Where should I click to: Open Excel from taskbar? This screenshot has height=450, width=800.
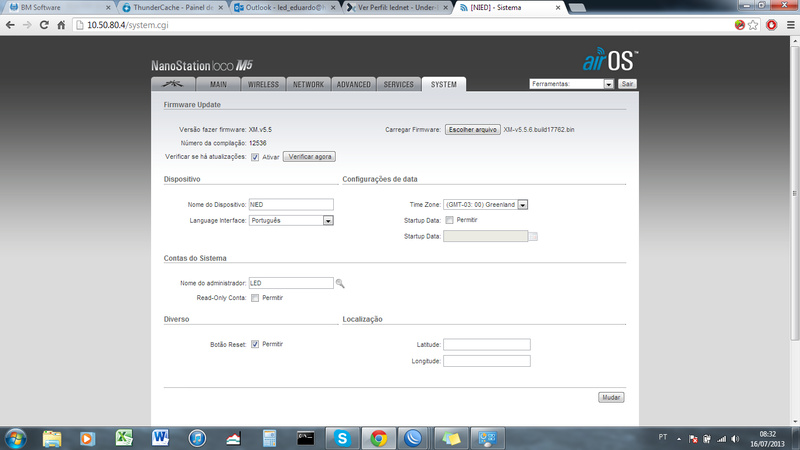(124, 438)
